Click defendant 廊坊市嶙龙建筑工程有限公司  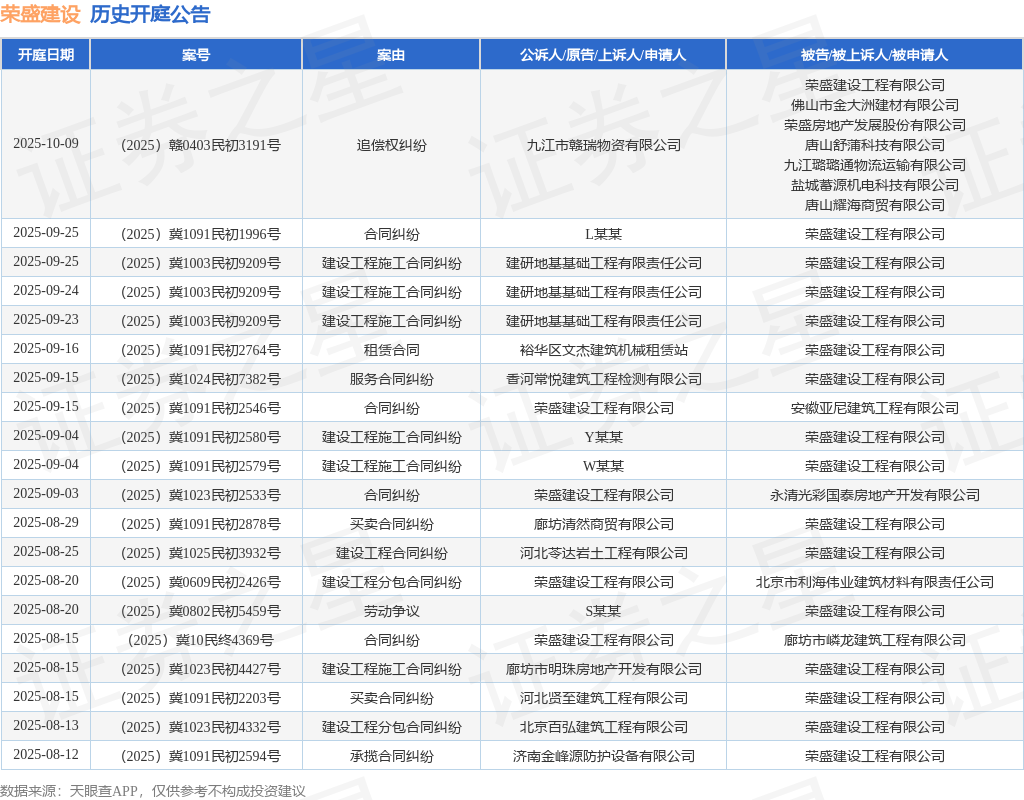click(x=874, y=640)
